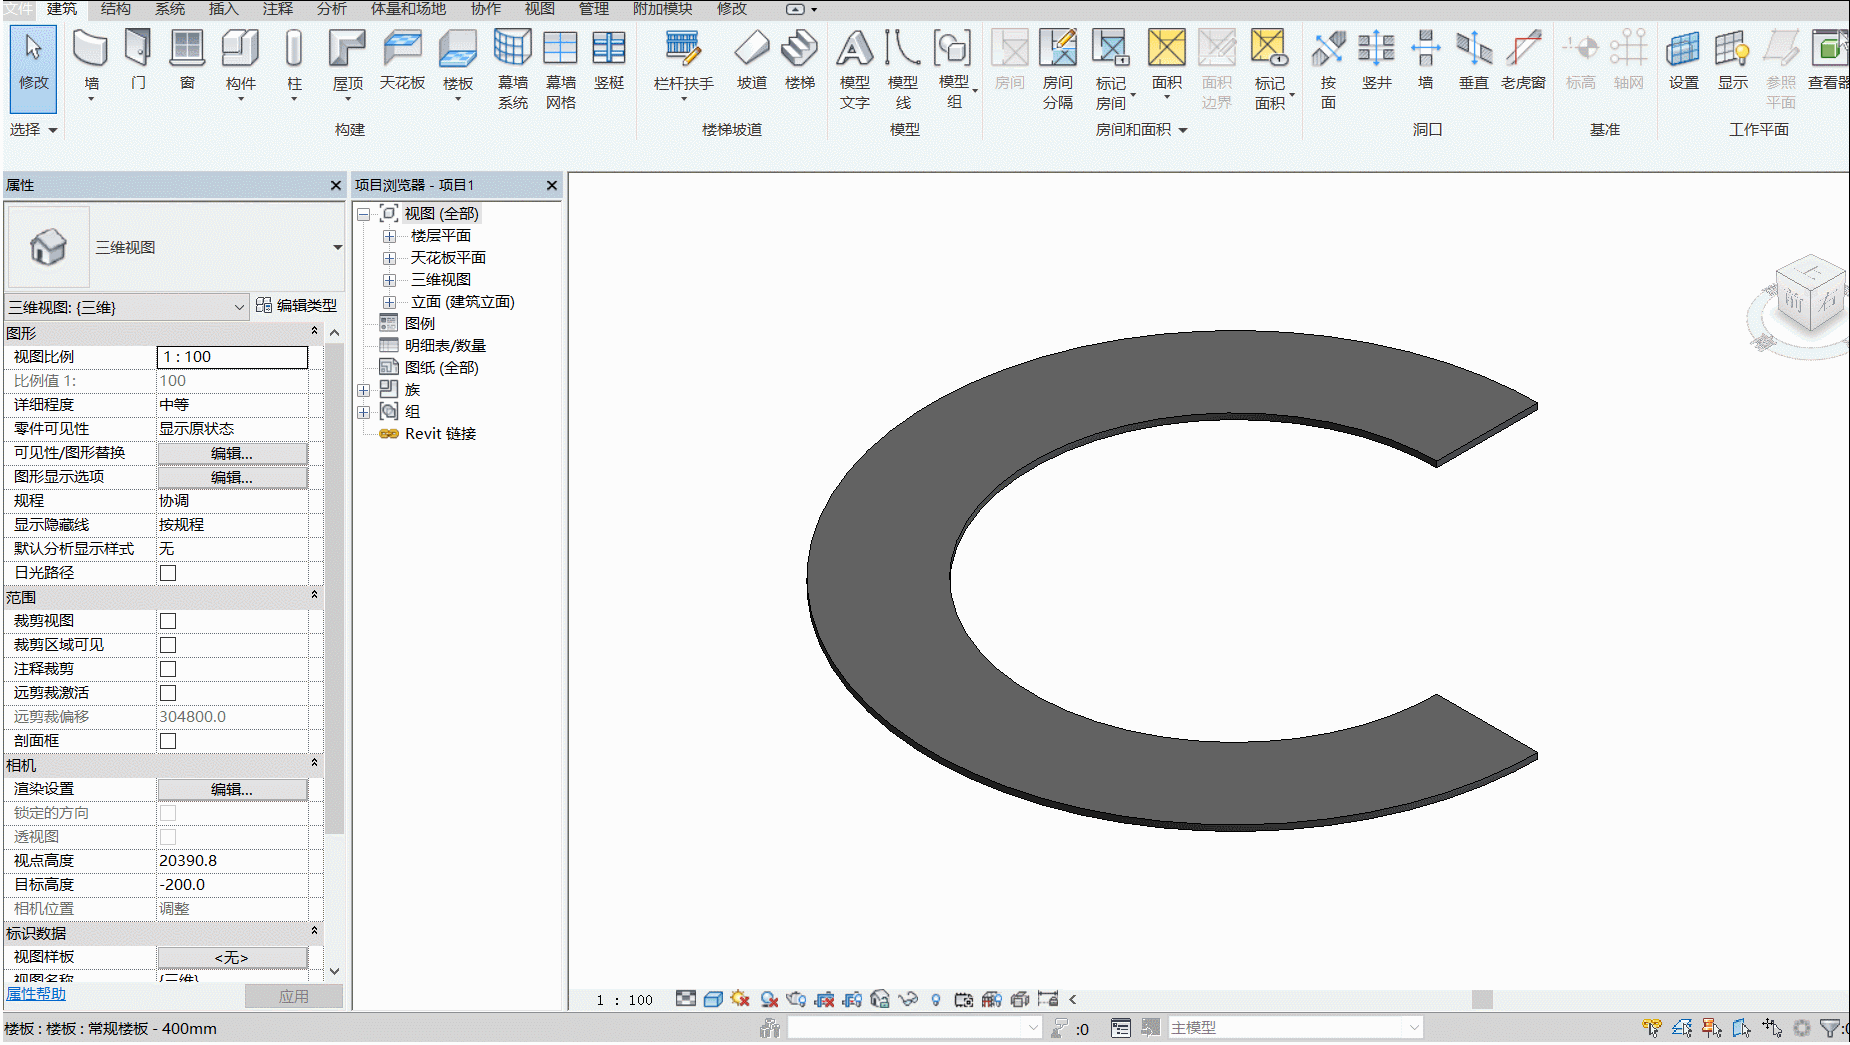Click the 编辑类型 button
The image size is (1850, 1045).
click(x=296, y=305)
